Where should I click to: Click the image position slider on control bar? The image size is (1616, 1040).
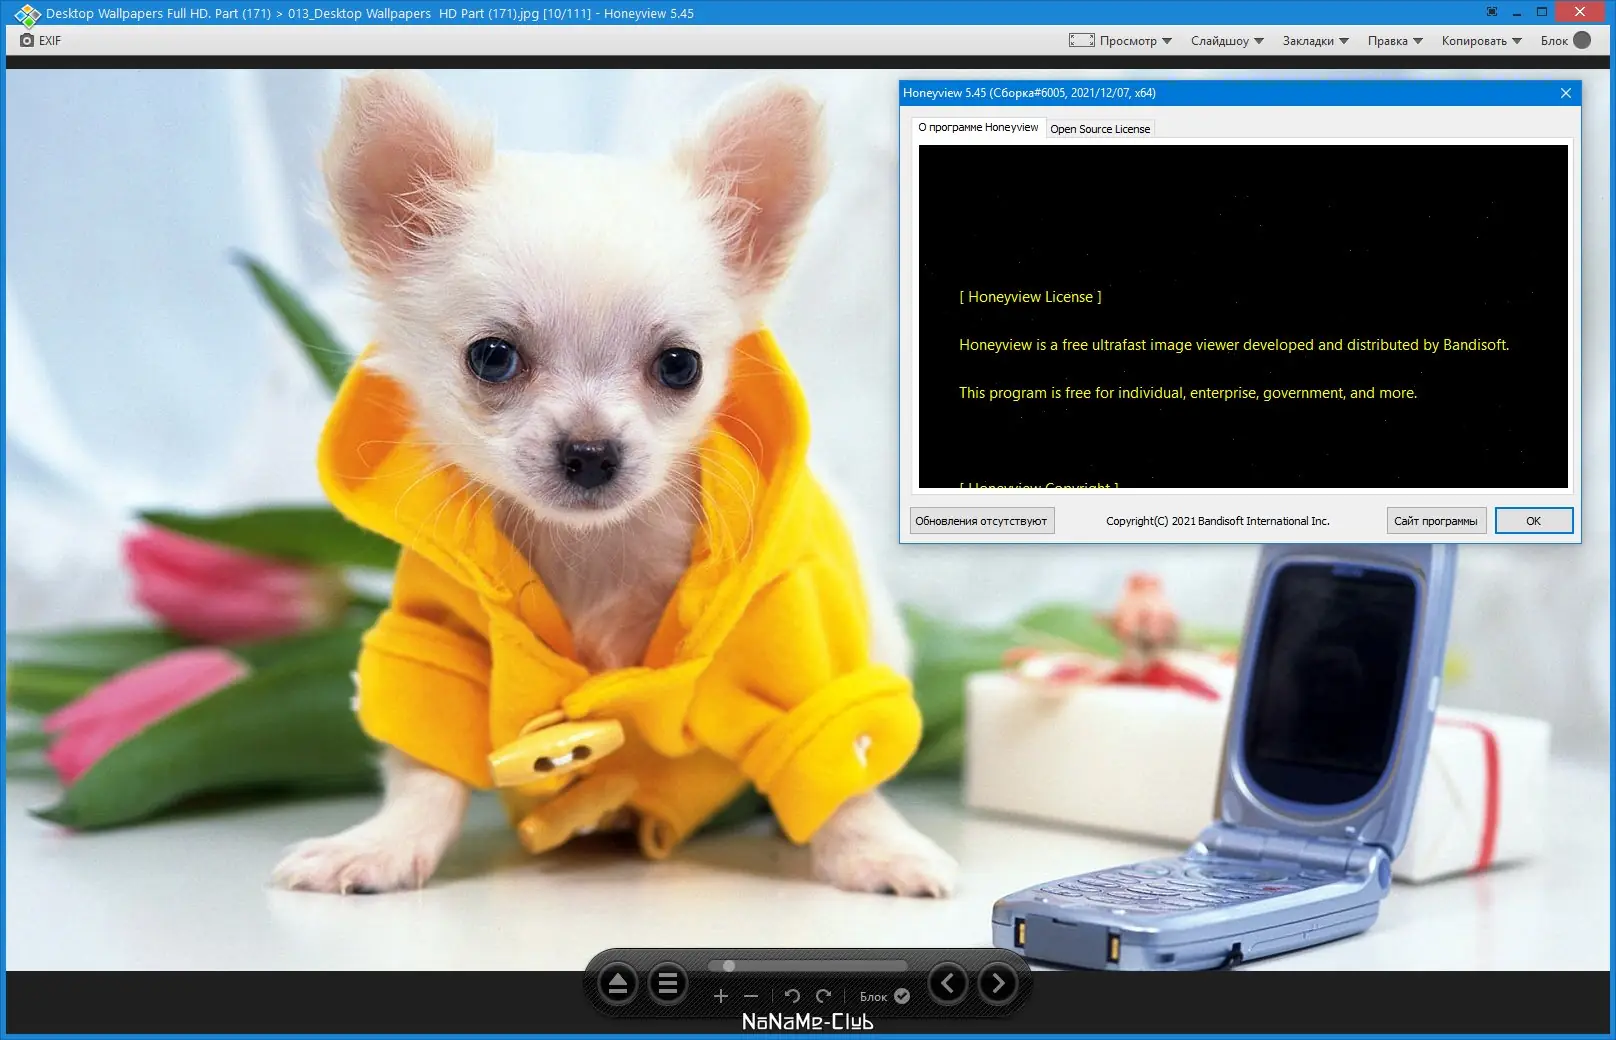click(x=808, y=966)
